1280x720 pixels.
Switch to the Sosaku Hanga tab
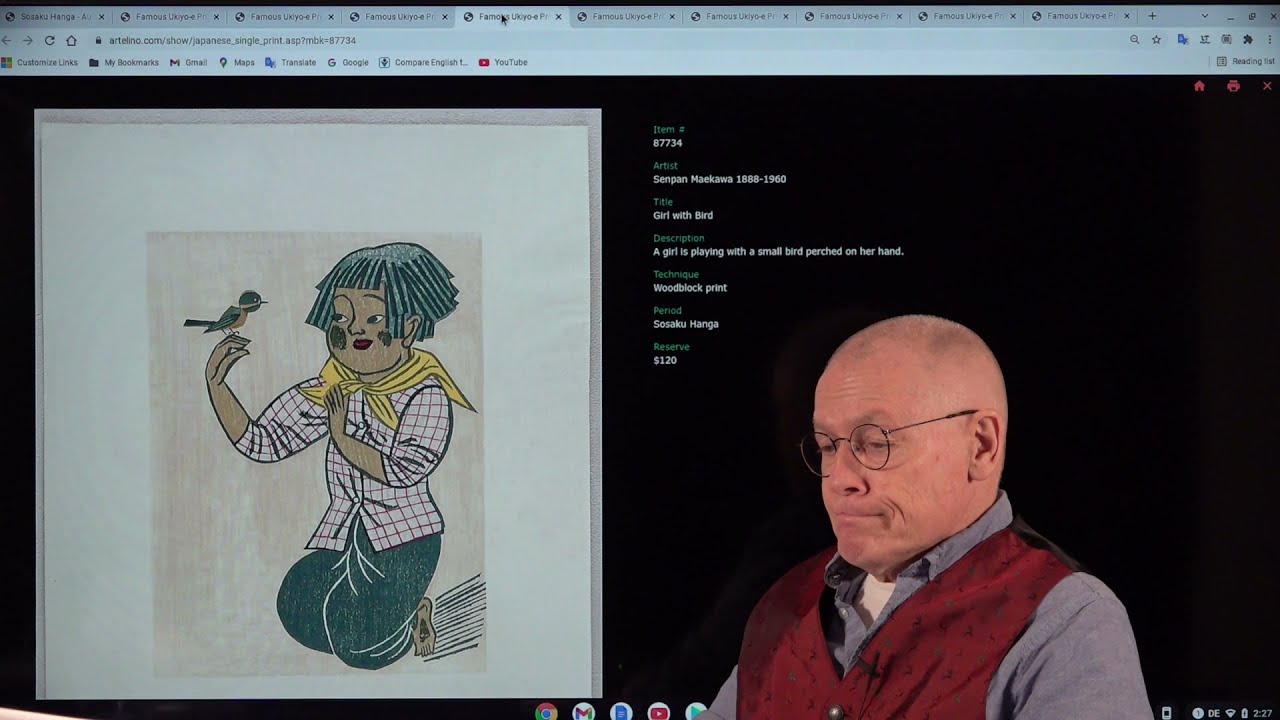(x=54, y=16)
